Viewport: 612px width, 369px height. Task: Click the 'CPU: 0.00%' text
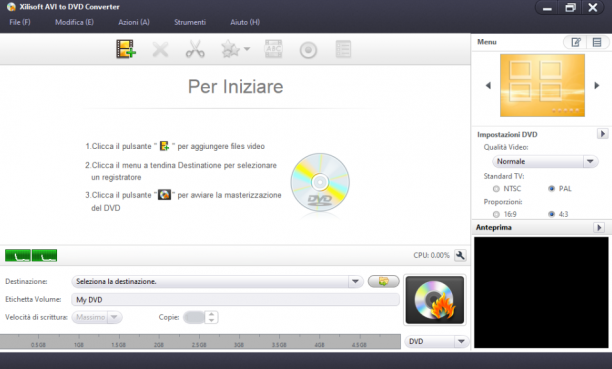point(431,255)
